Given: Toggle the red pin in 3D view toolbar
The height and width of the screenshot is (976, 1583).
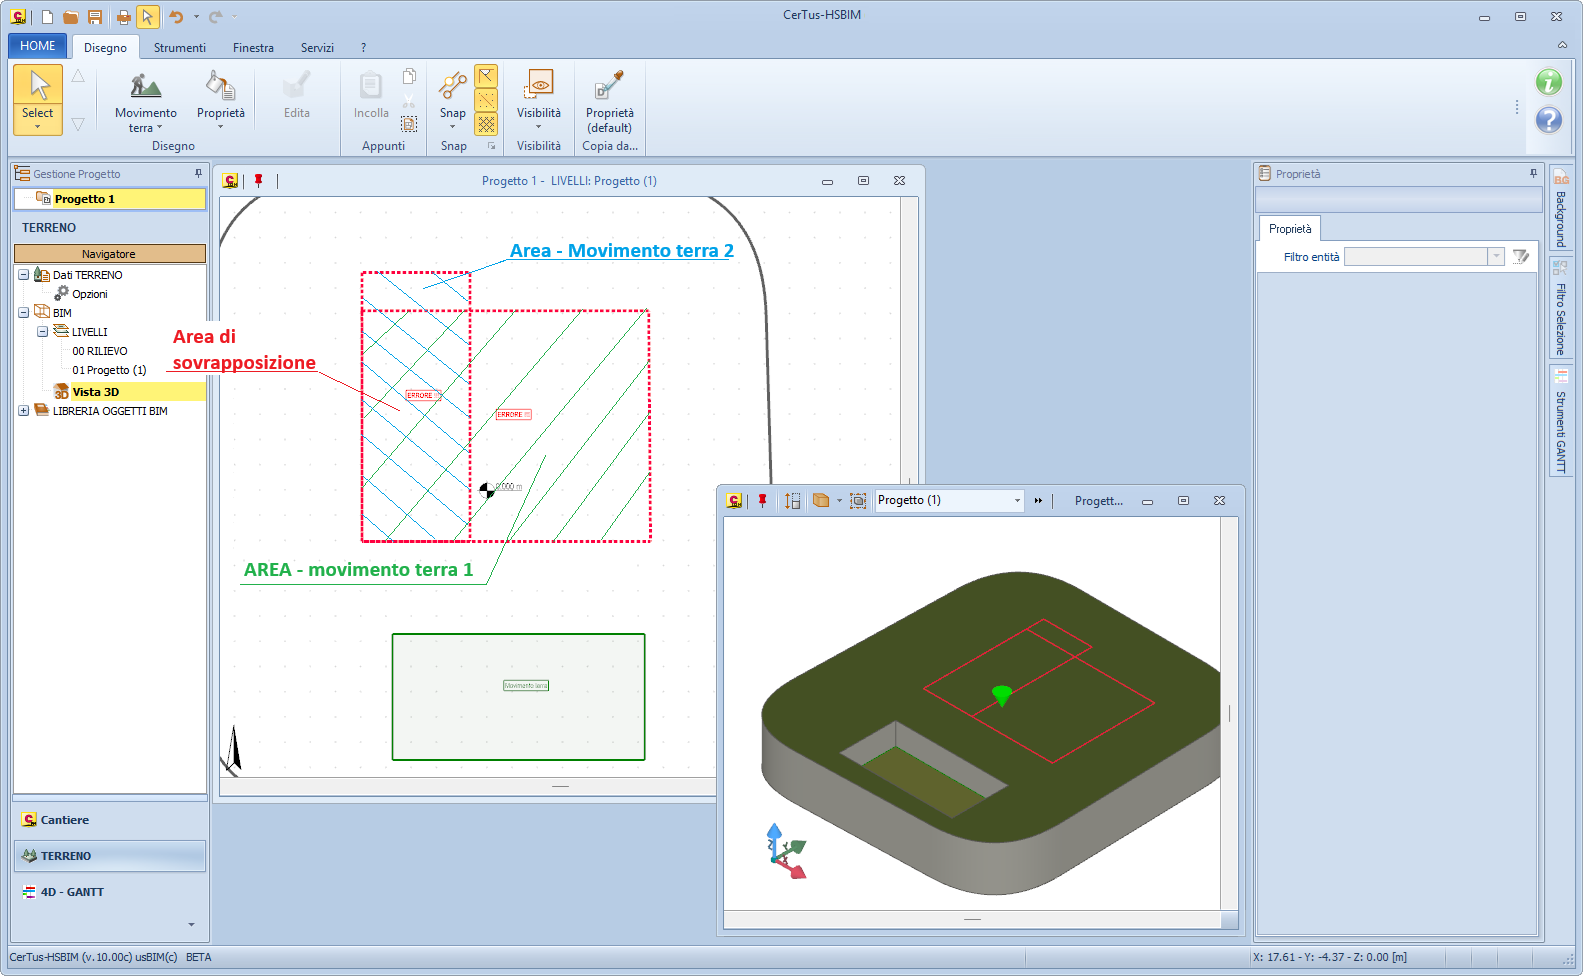Looking at the screenshot, I should pyautogui.click(x=762, y=501).
